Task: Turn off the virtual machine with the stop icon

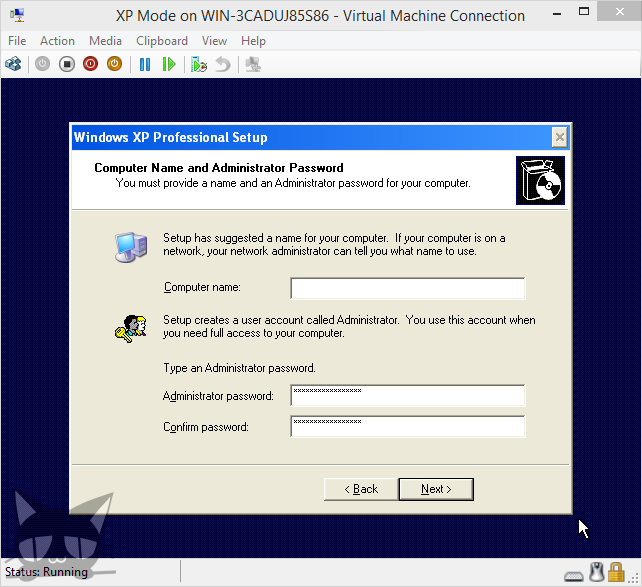Action: 67,64
